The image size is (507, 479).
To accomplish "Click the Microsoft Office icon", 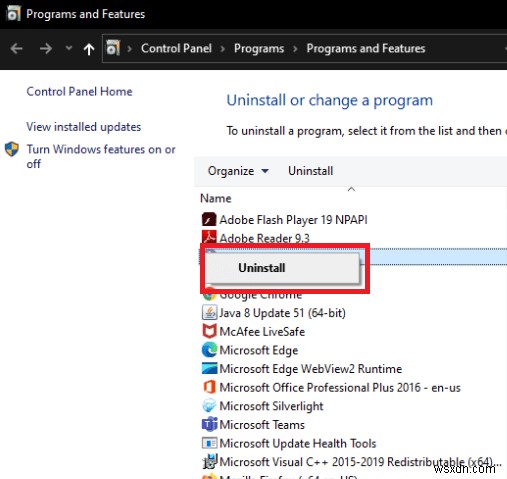I will point(209,387).
